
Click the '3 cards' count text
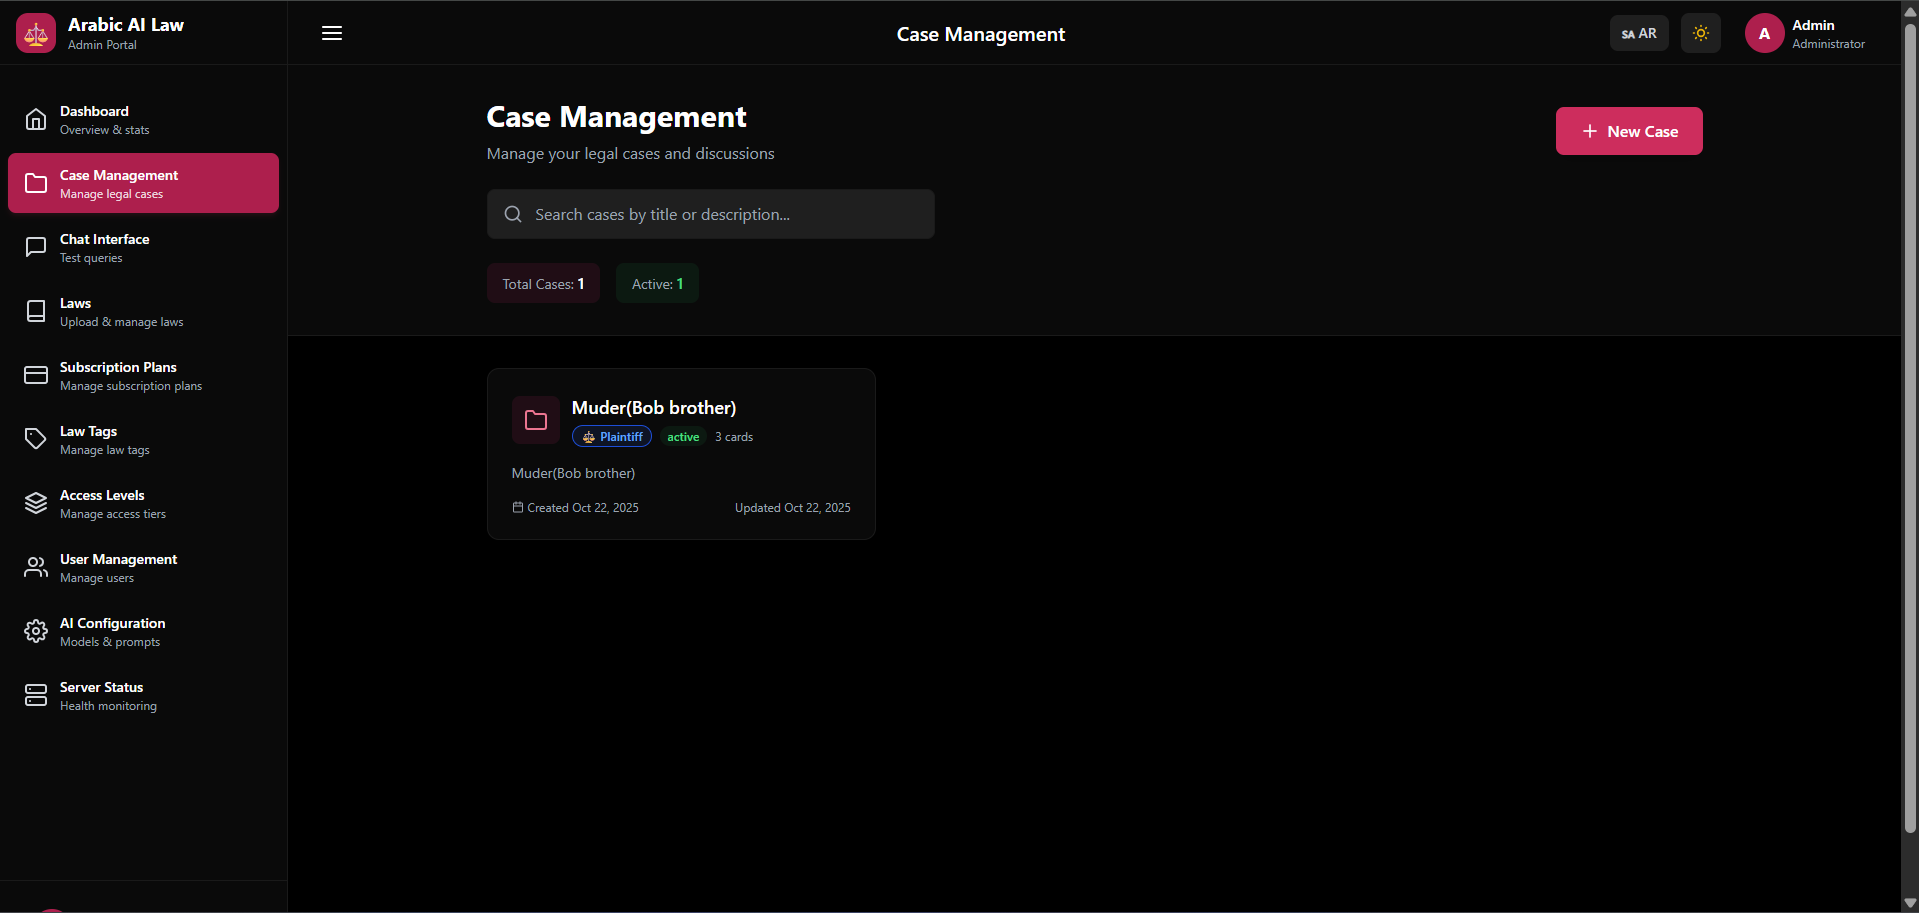click(734, 437)
